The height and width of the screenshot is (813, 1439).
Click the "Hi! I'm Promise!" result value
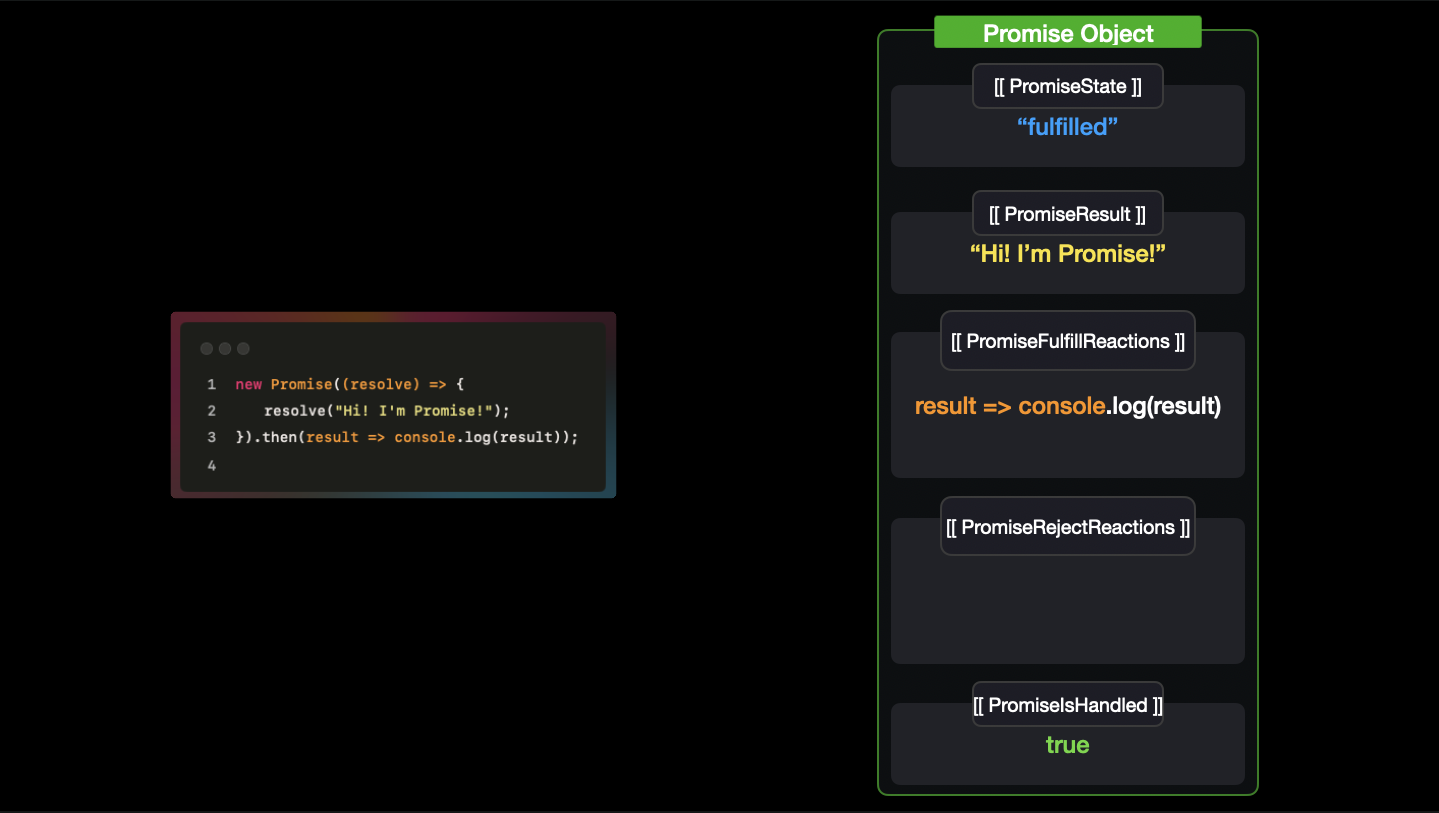tap(1067, 254)
